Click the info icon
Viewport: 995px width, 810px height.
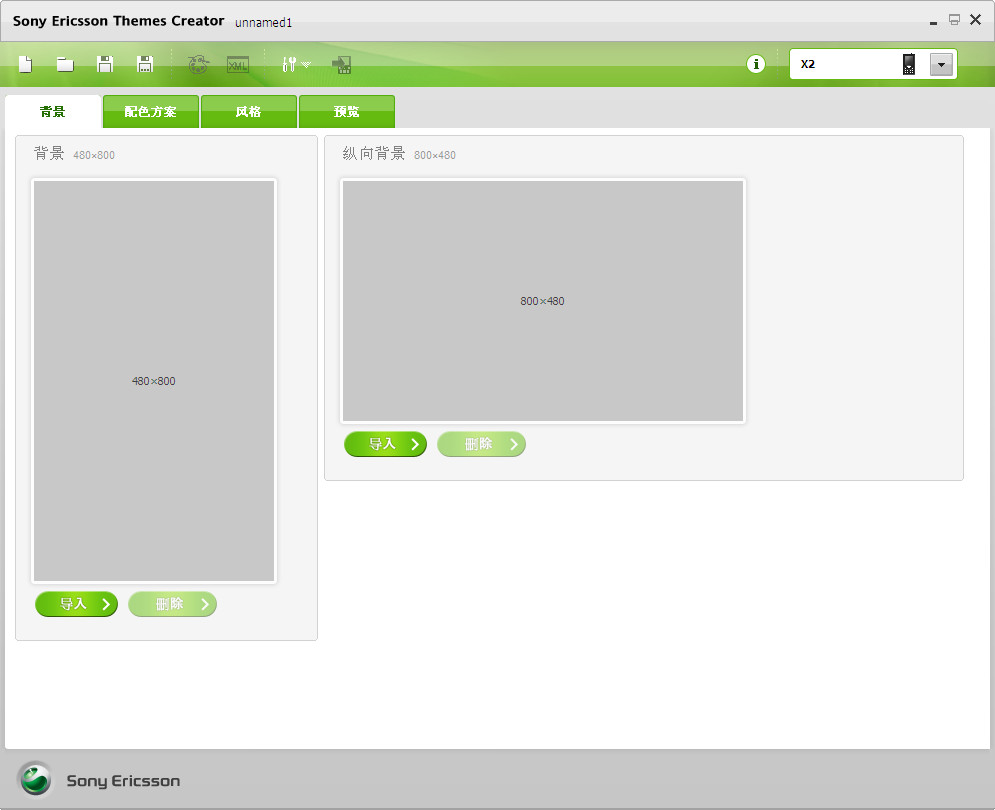click(x=756, y=63)
